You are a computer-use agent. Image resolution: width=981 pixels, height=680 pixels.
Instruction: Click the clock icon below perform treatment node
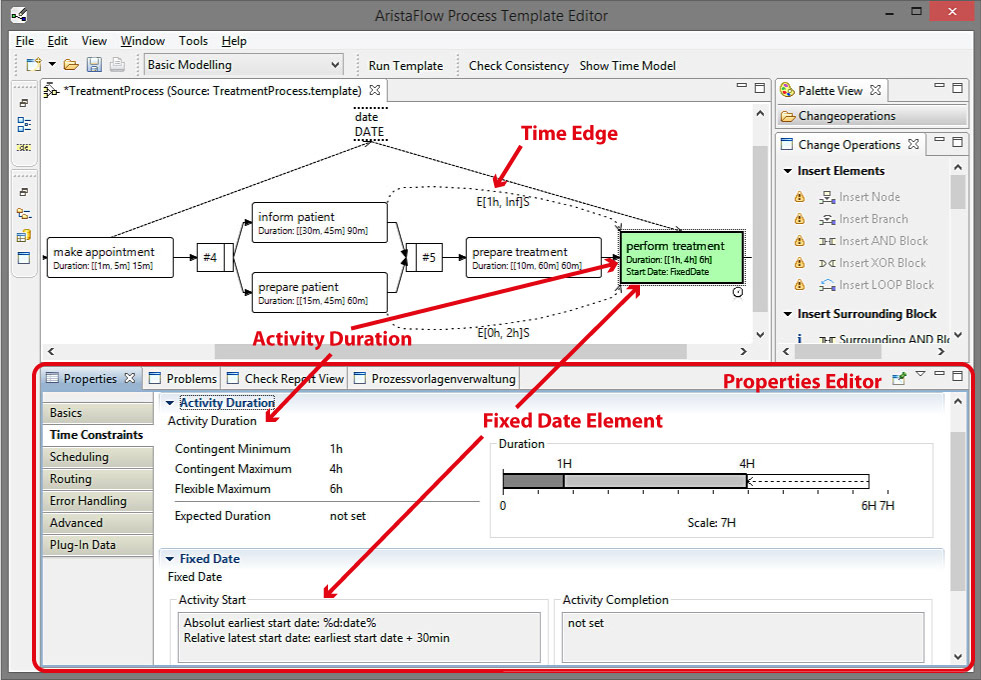(x=738, y=292)
